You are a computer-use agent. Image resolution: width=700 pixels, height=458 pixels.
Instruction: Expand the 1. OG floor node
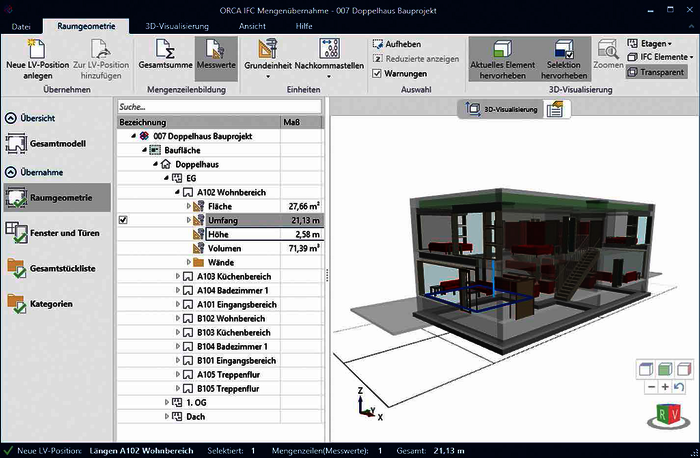[167, 402]
